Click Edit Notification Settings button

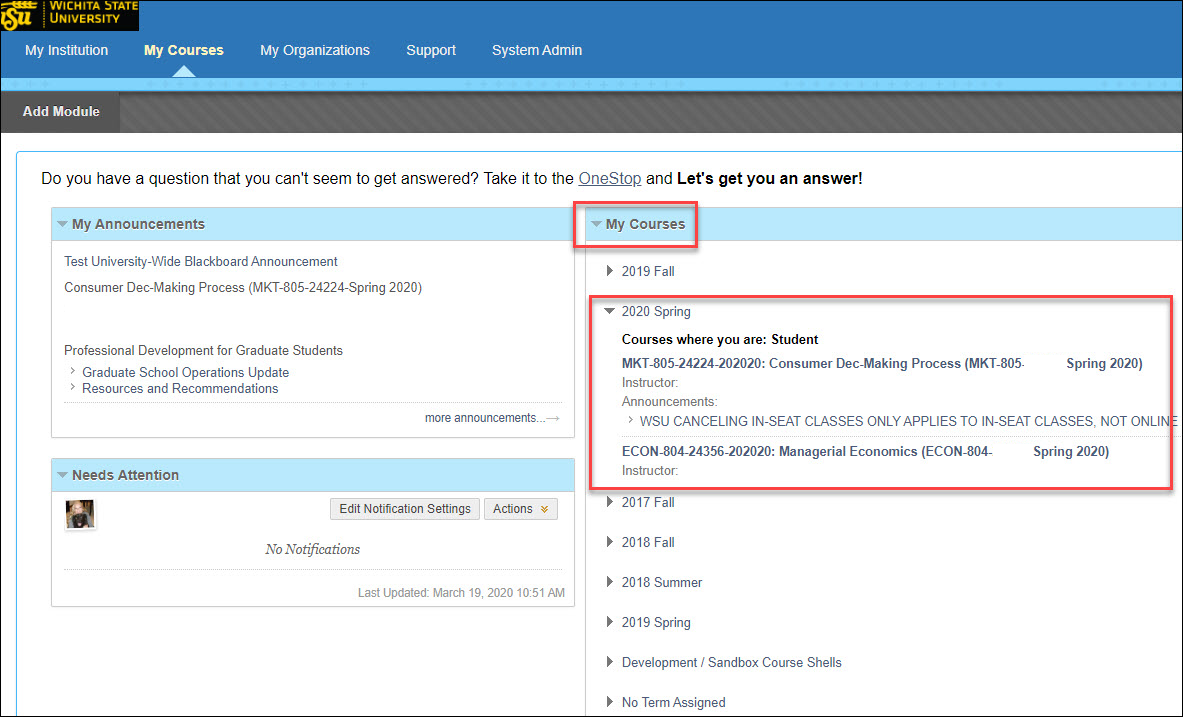(x=404, y=509)
